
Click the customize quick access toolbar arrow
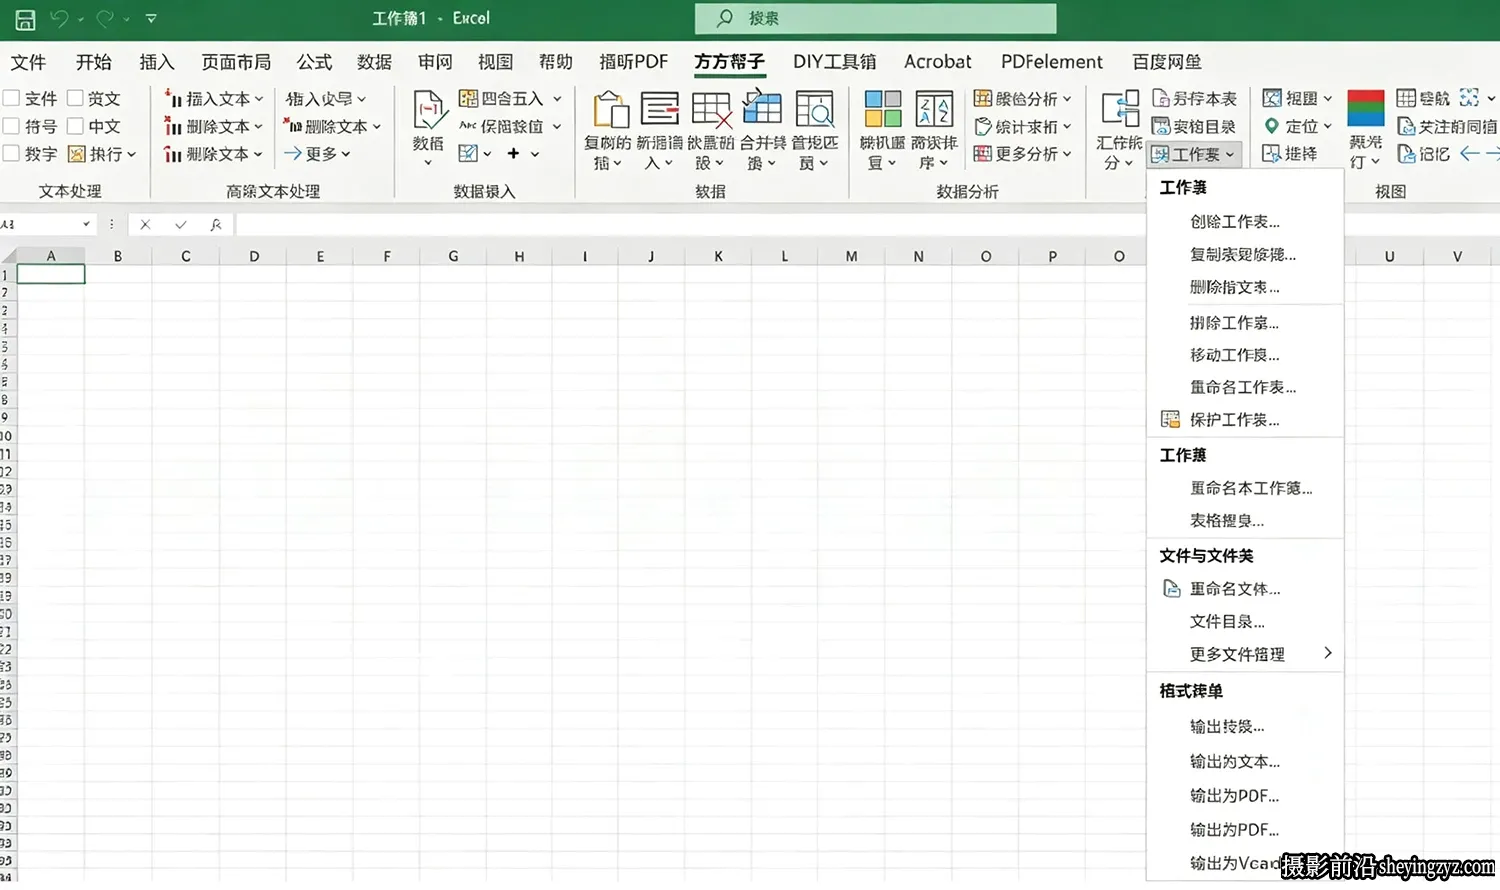151,19
